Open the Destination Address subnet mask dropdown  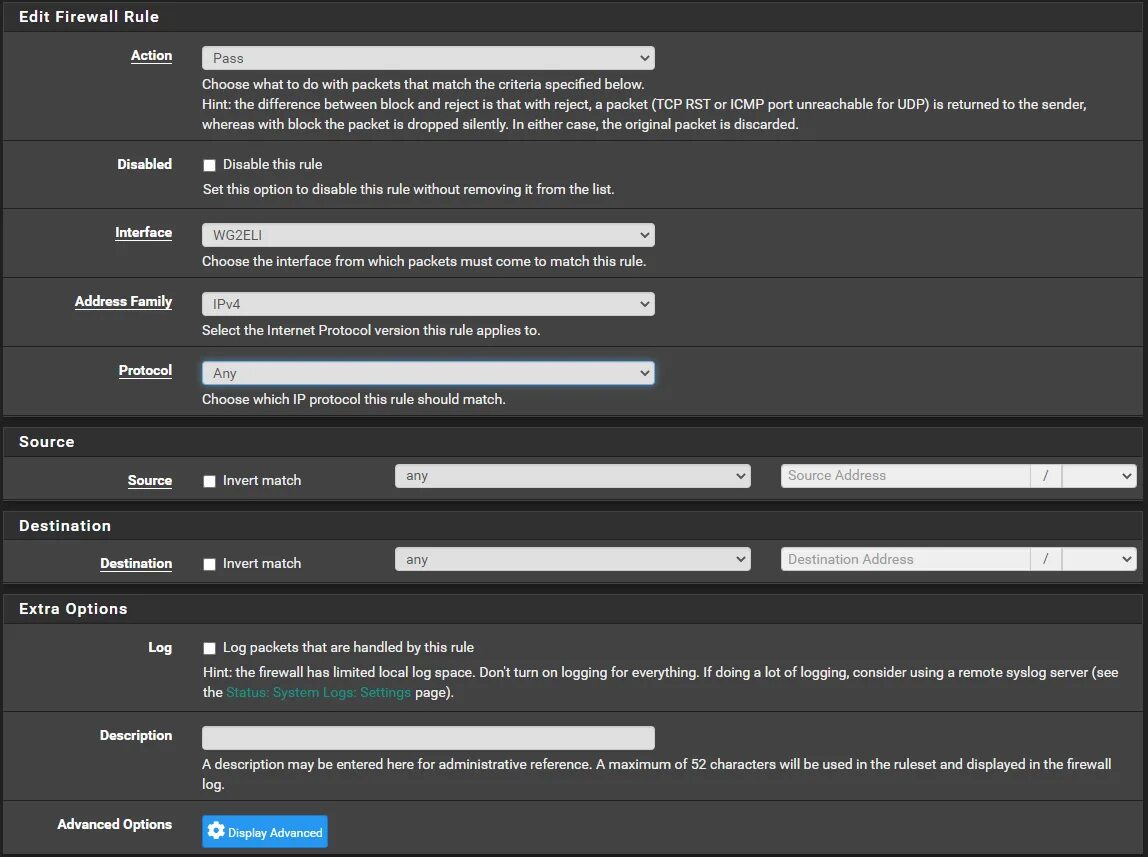pyautogui.click(x=1099, y=559)
